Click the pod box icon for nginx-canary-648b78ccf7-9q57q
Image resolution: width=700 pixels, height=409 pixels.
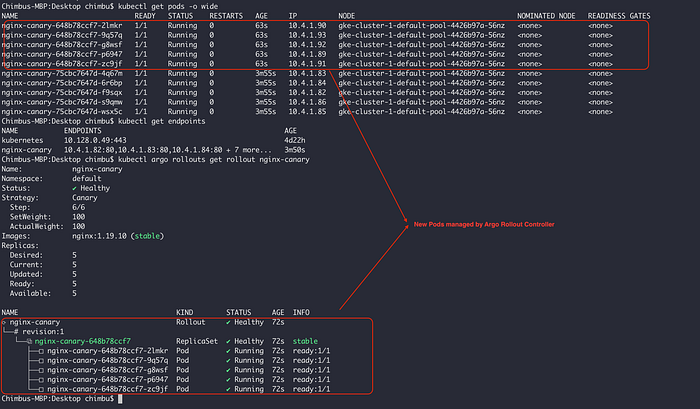[41, 361]
